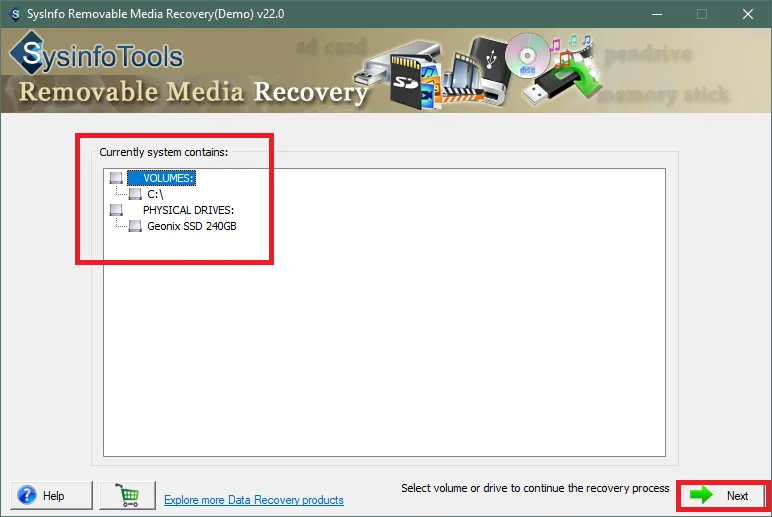Open the Help button
Screen dimensions: 772x517
pos(51,495)
